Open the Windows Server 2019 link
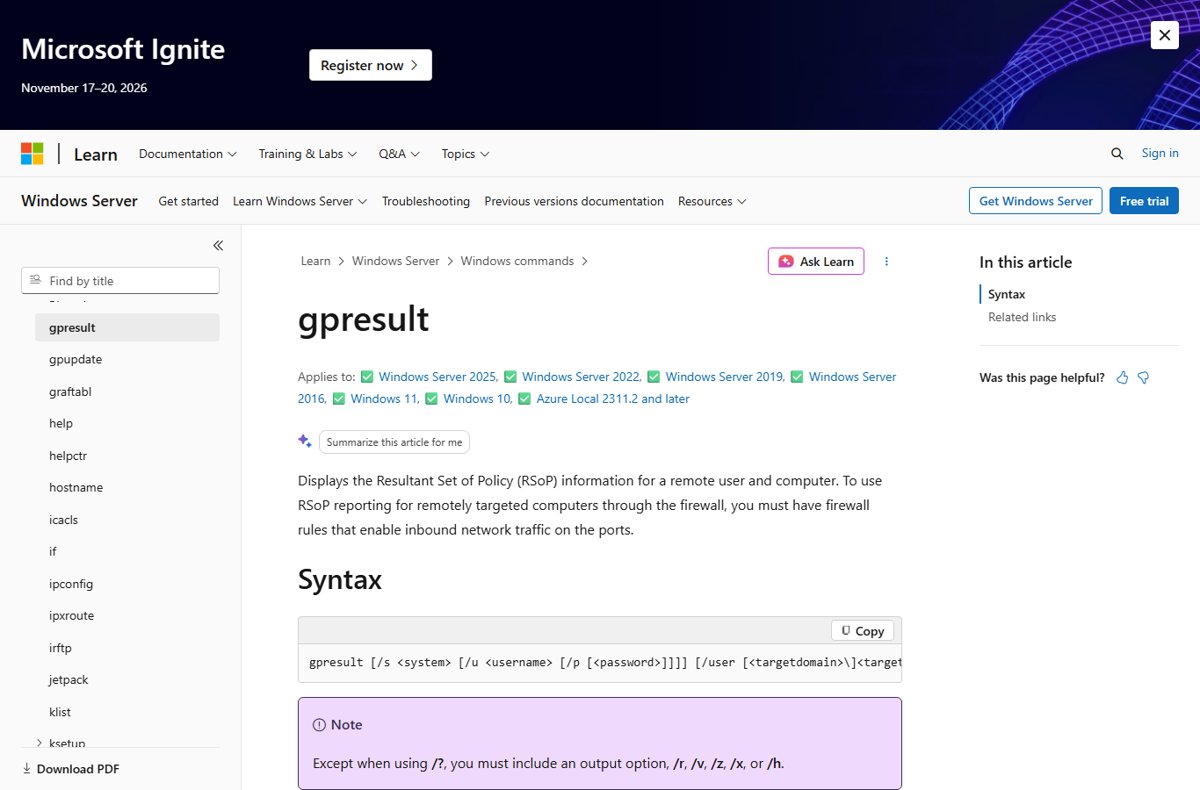The width and height of the screenshot is (1200, 790). point(725,377)
